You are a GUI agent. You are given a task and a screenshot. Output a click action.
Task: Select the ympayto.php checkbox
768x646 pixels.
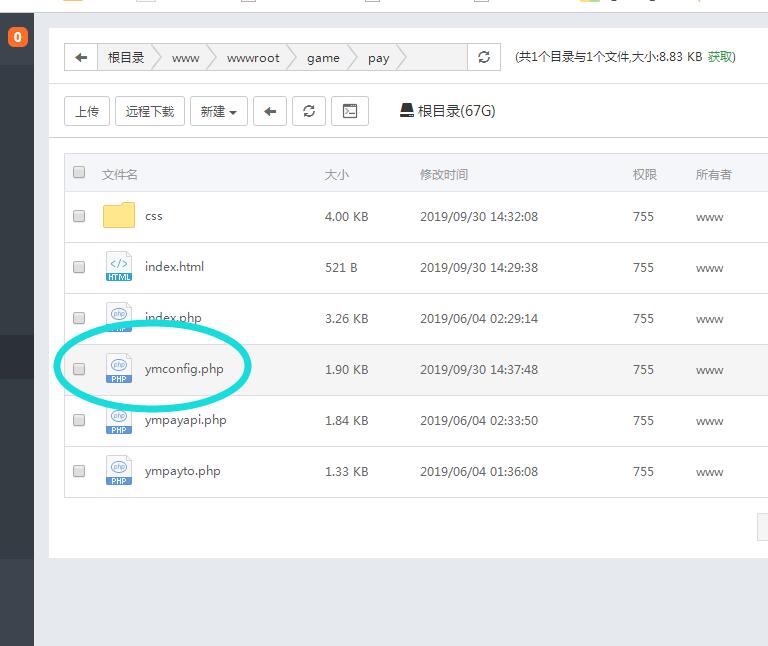(79, 471)
